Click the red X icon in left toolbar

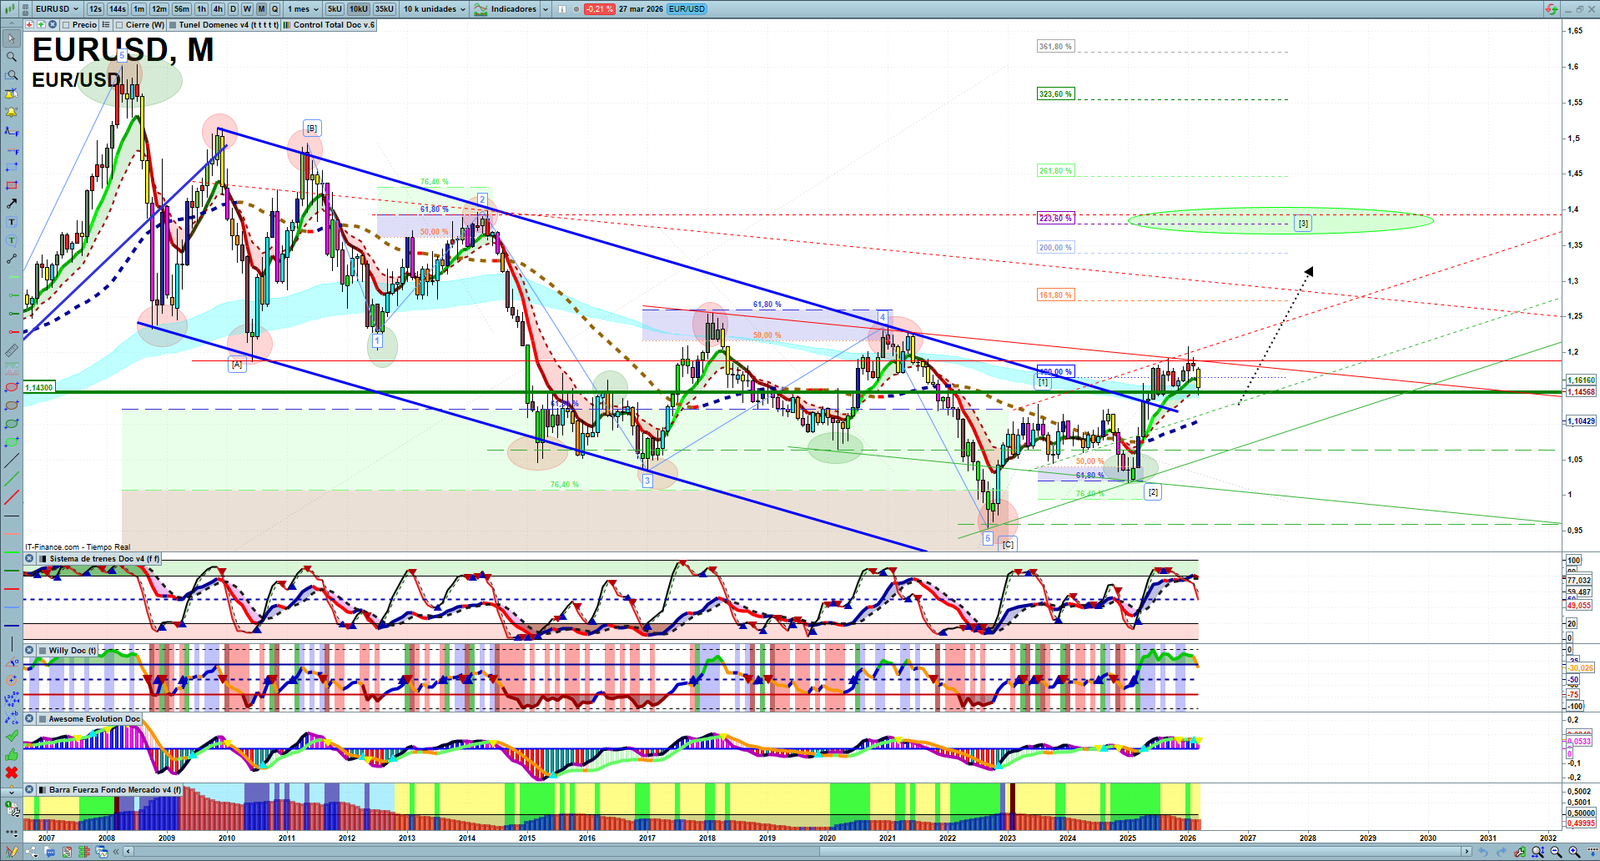pyautogui.click(x=11, y=773)
